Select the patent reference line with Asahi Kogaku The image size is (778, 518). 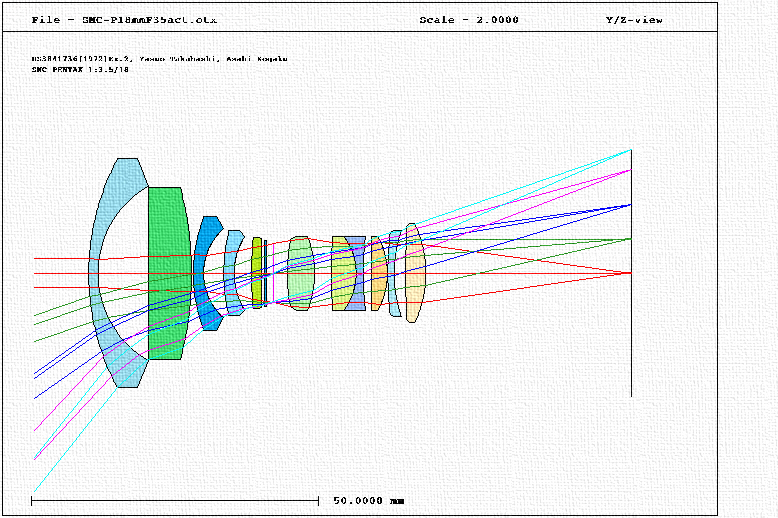[x=159, y=59]
